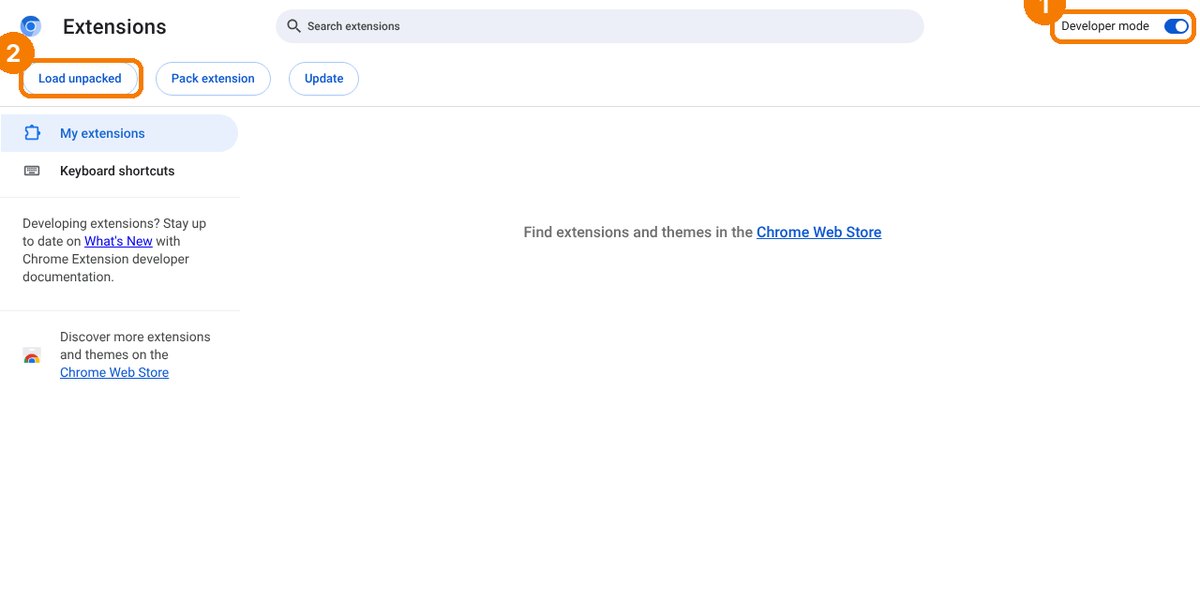The image size is (1200, 600).
Task: Click the My extensions puzzle icon
Action: point(32,133)
